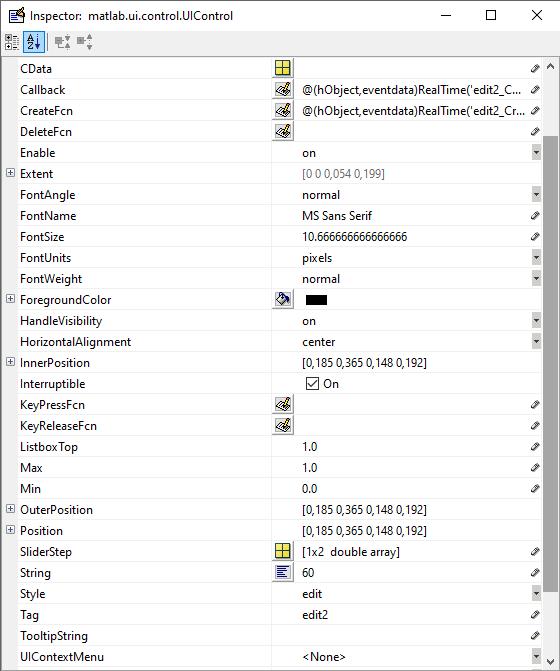
Task: Select alphabetical sort view icon
Action: [x=34, y=42]
